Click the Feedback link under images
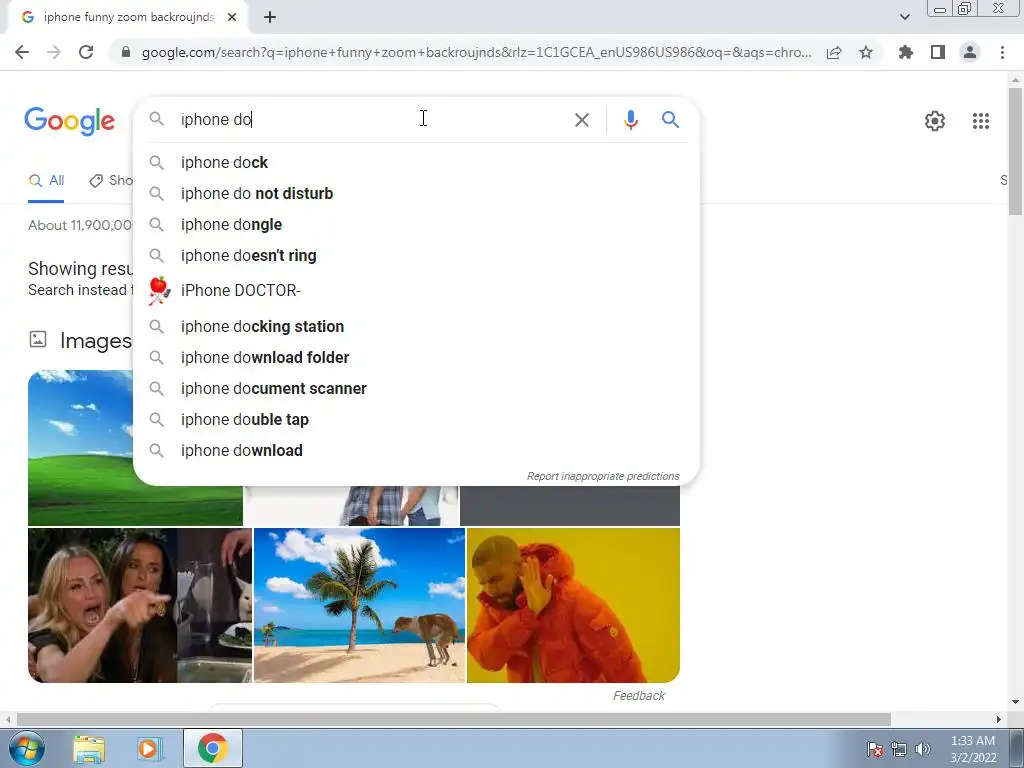The image size is (1024, 768). (639, 696)
